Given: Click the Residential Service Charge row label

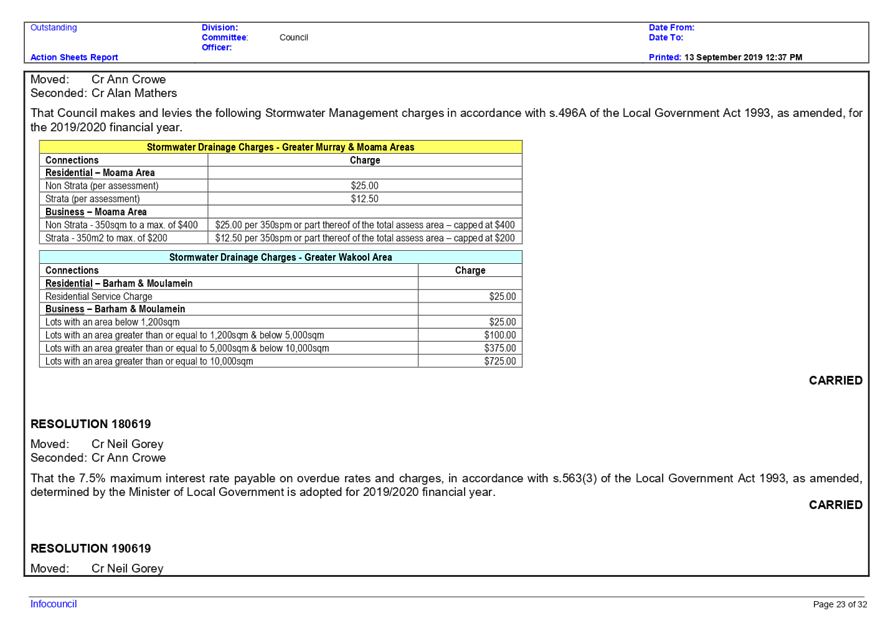Looking at the screenshot, I should point(99,296).
